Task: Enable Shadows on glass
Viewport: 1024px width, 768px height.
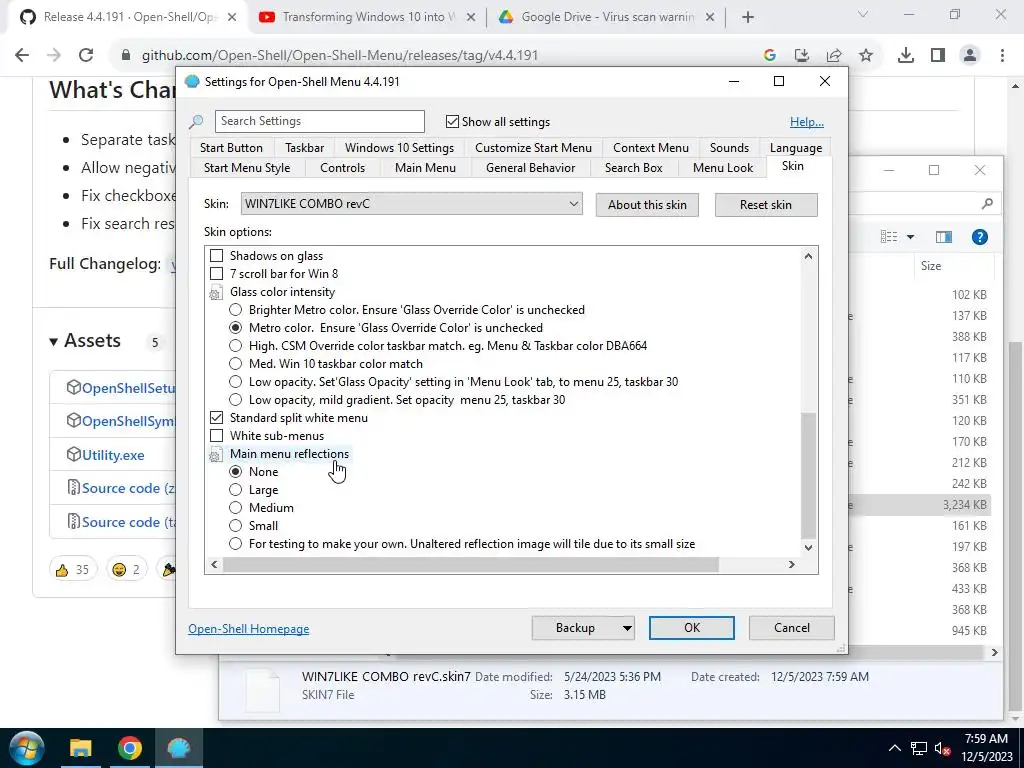Action: (x=216, y=255)
